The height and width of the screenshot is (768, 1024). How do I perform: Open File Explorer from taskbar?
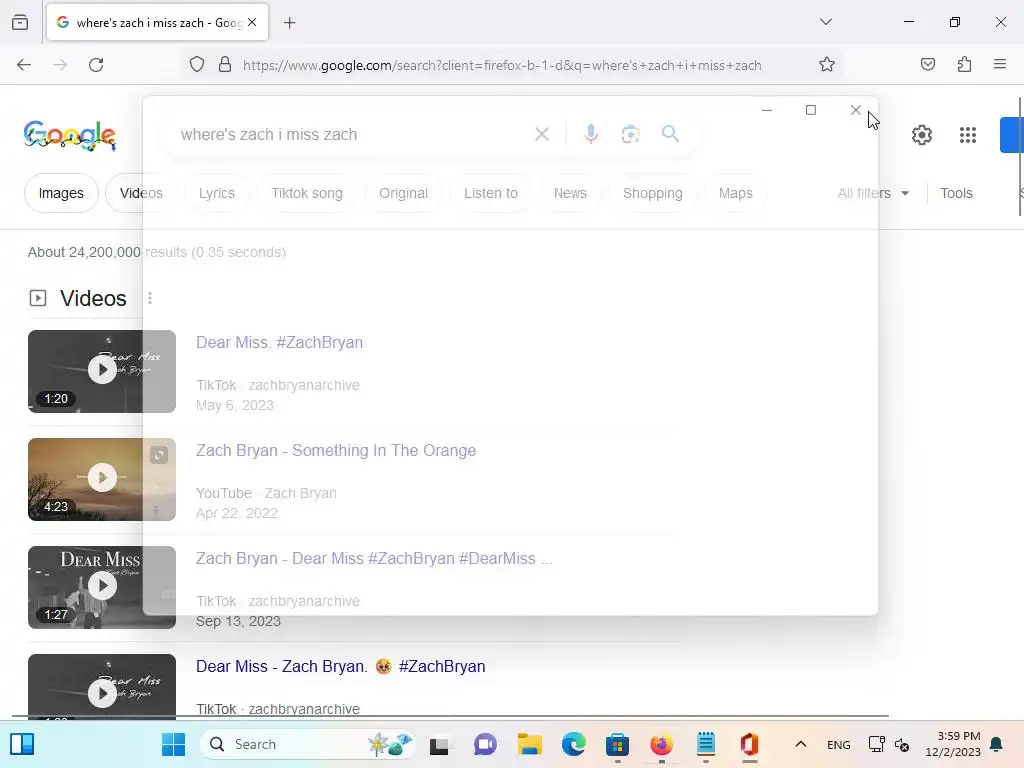pyautogui.click(x=530, y=744)
